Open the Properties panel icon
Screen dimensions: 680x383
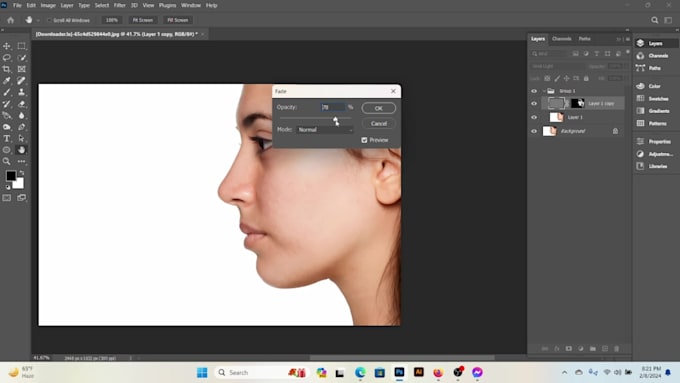640,141
